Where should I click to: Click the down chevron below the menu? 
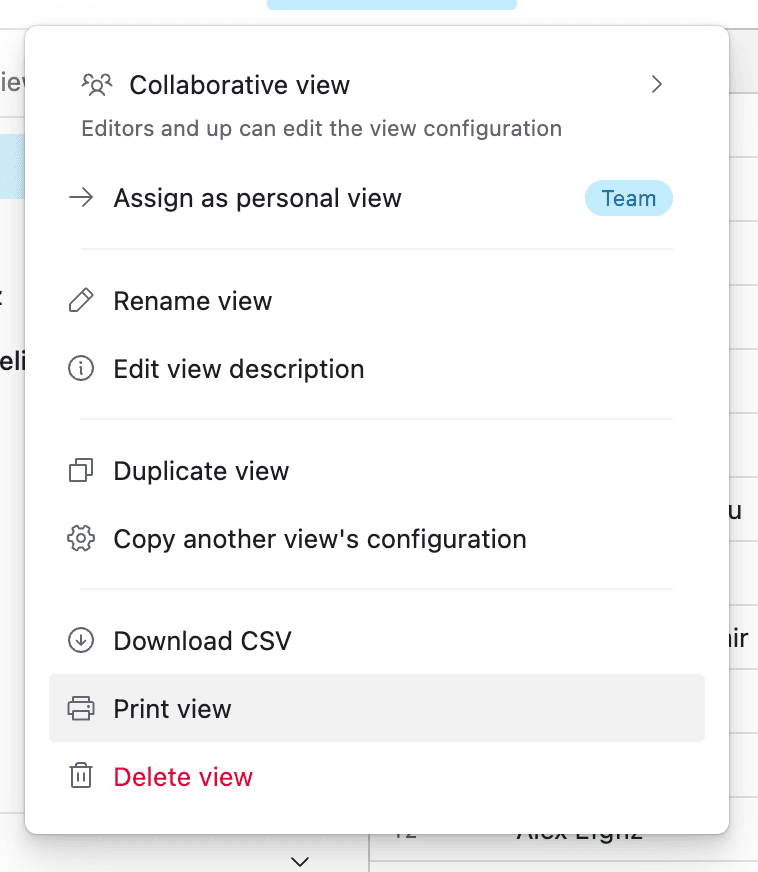click(299, 860)
